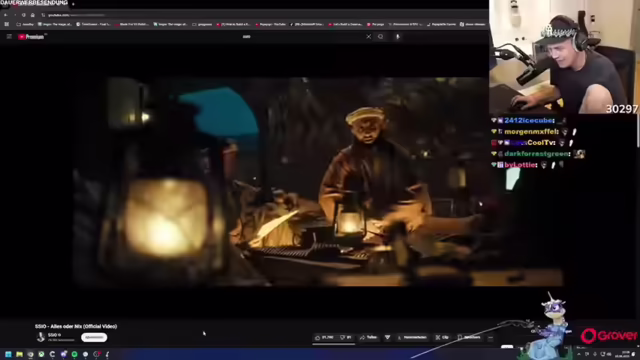Reload the page with refresh icon

pyautogui.click(x=24, y=15)
